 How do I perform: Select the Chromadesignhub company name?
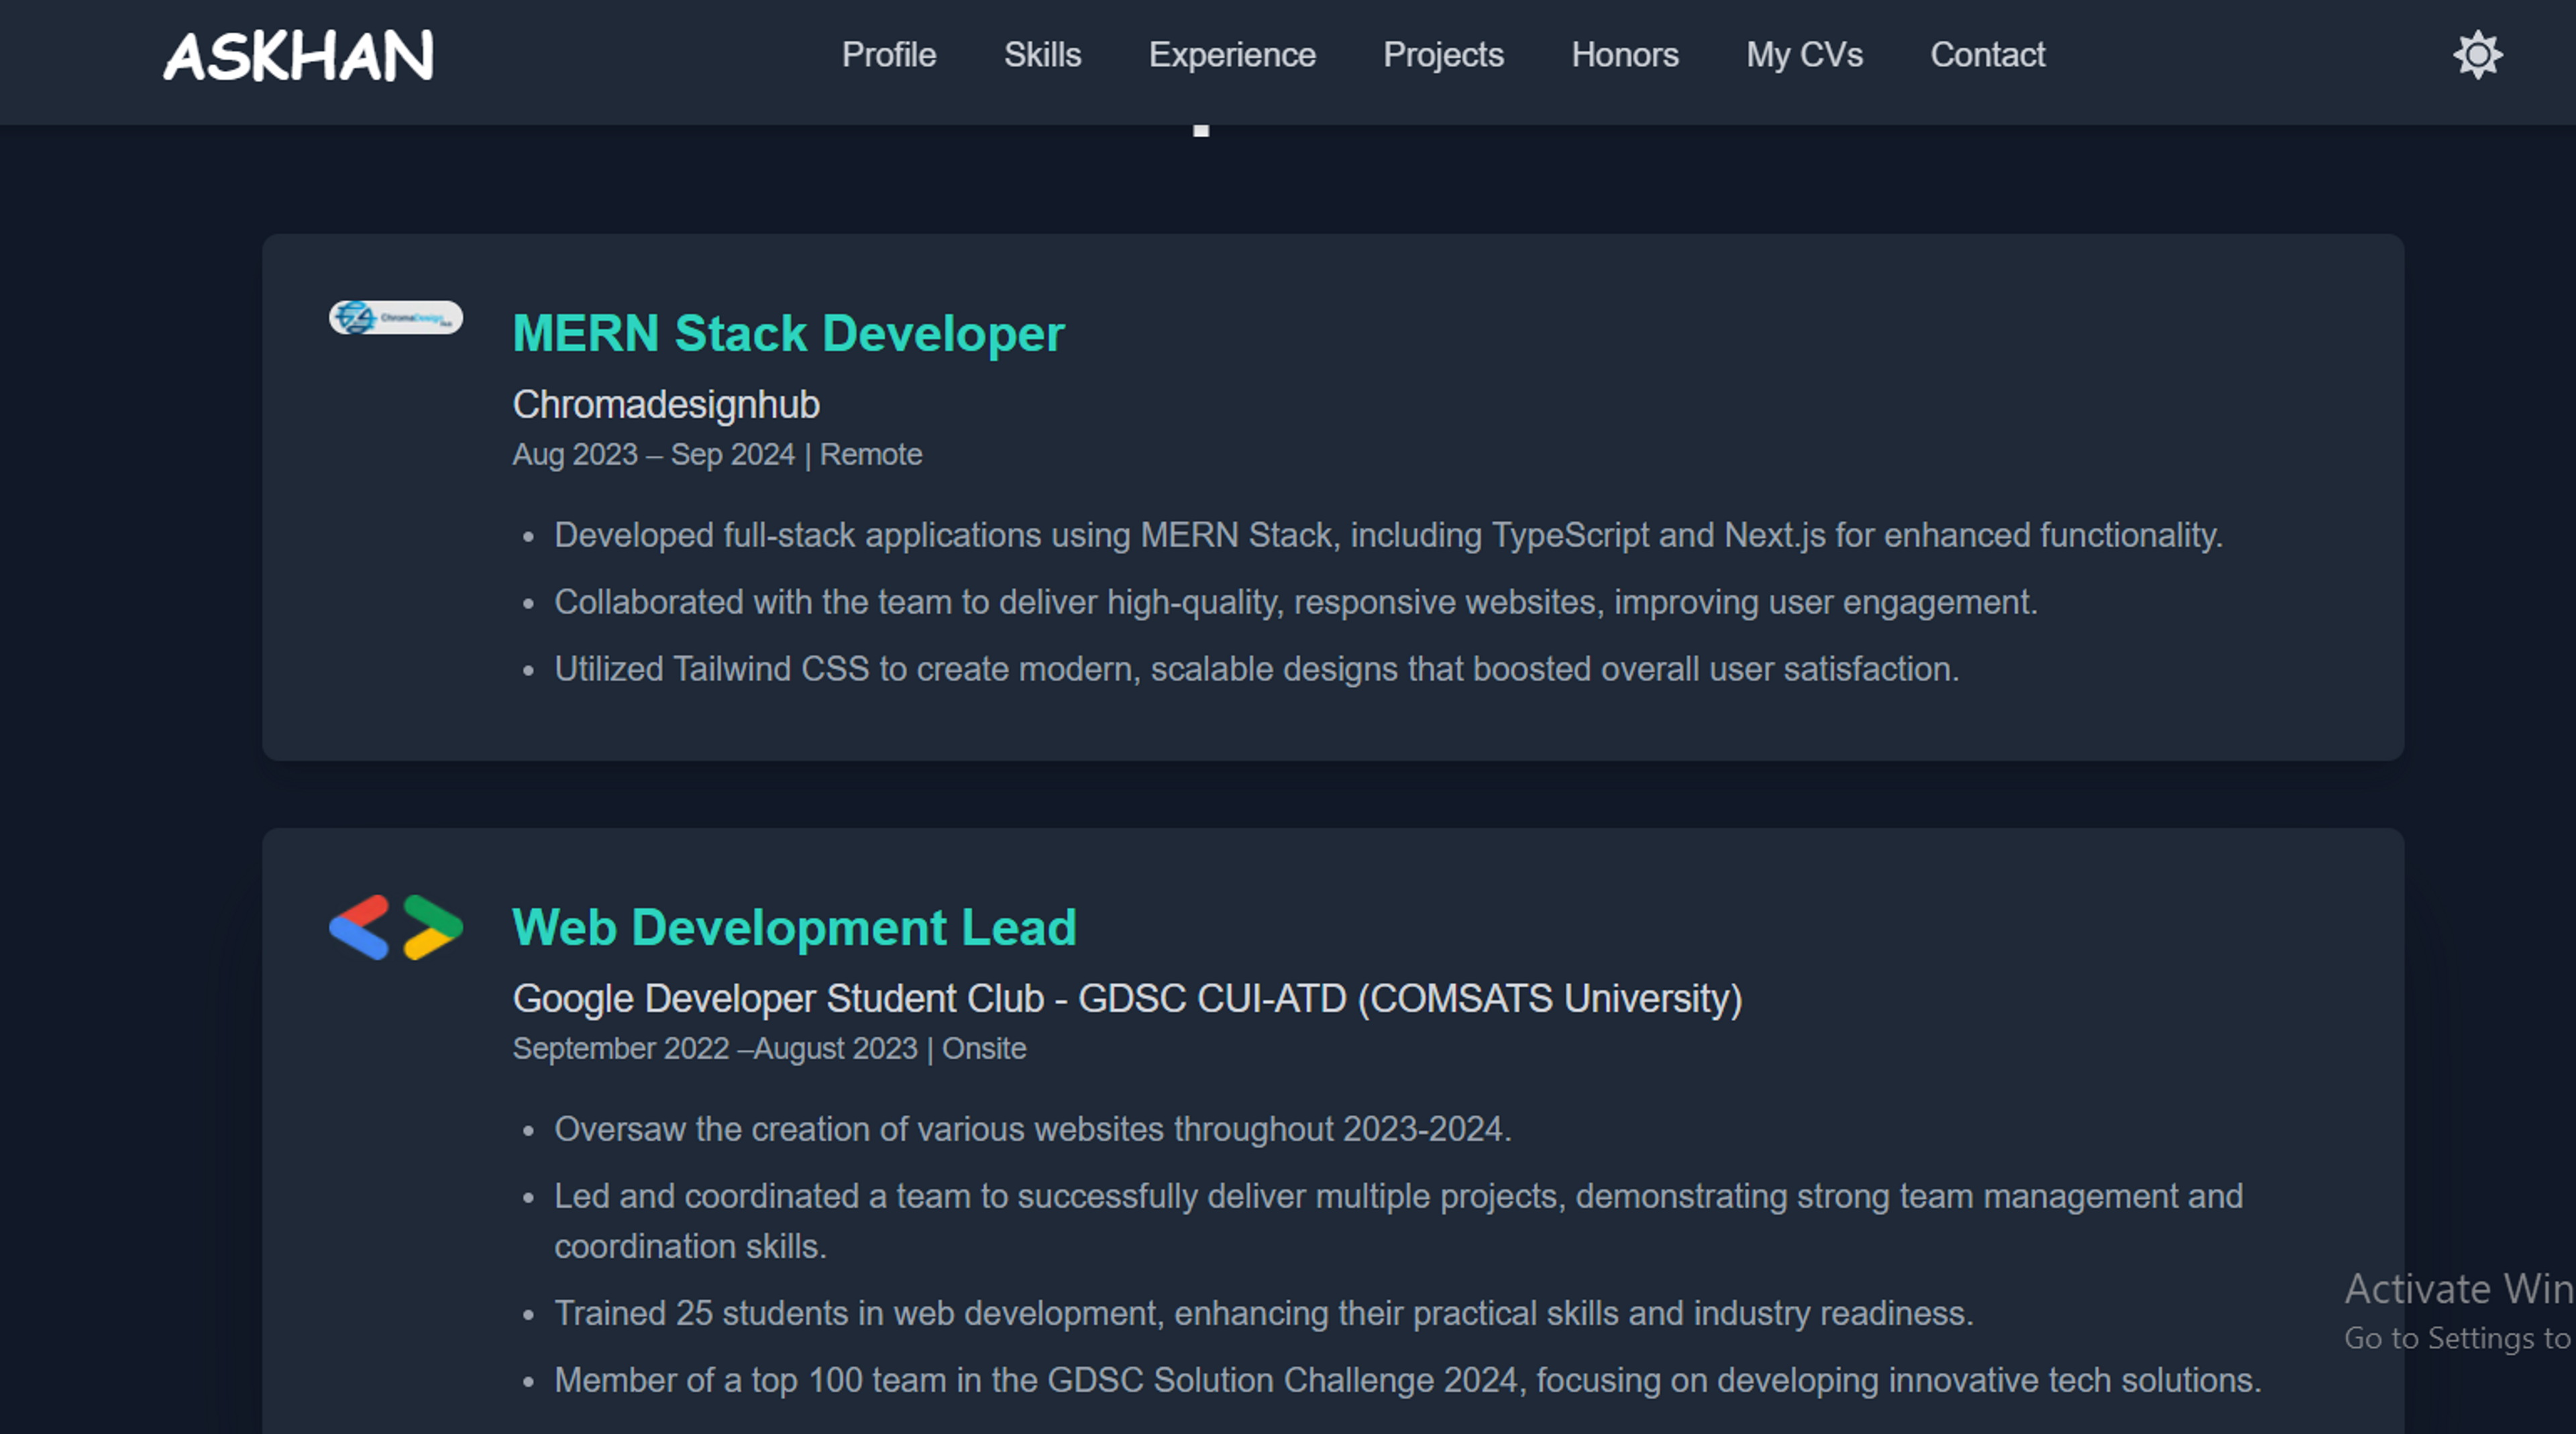click(x=666, y=405)
